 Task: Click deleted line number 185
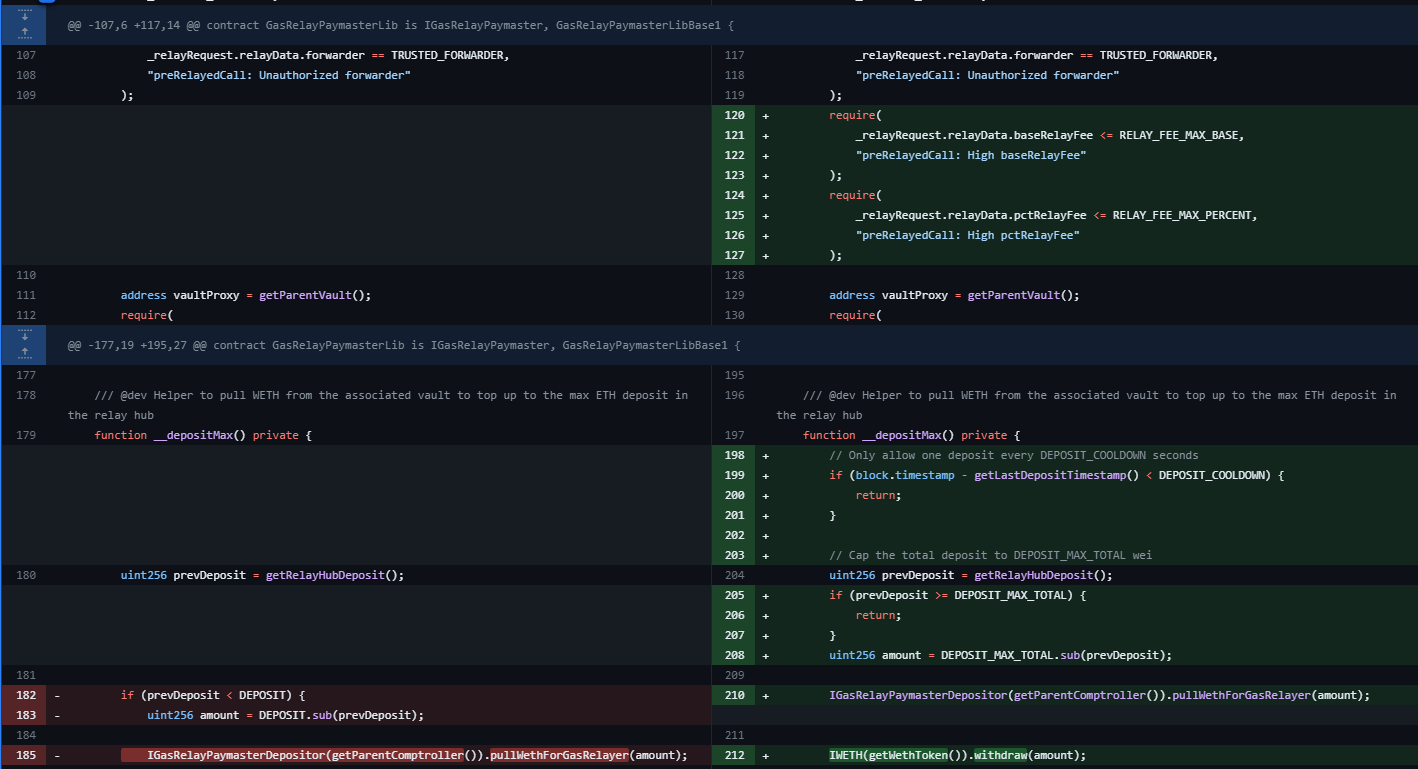(25, 755)
